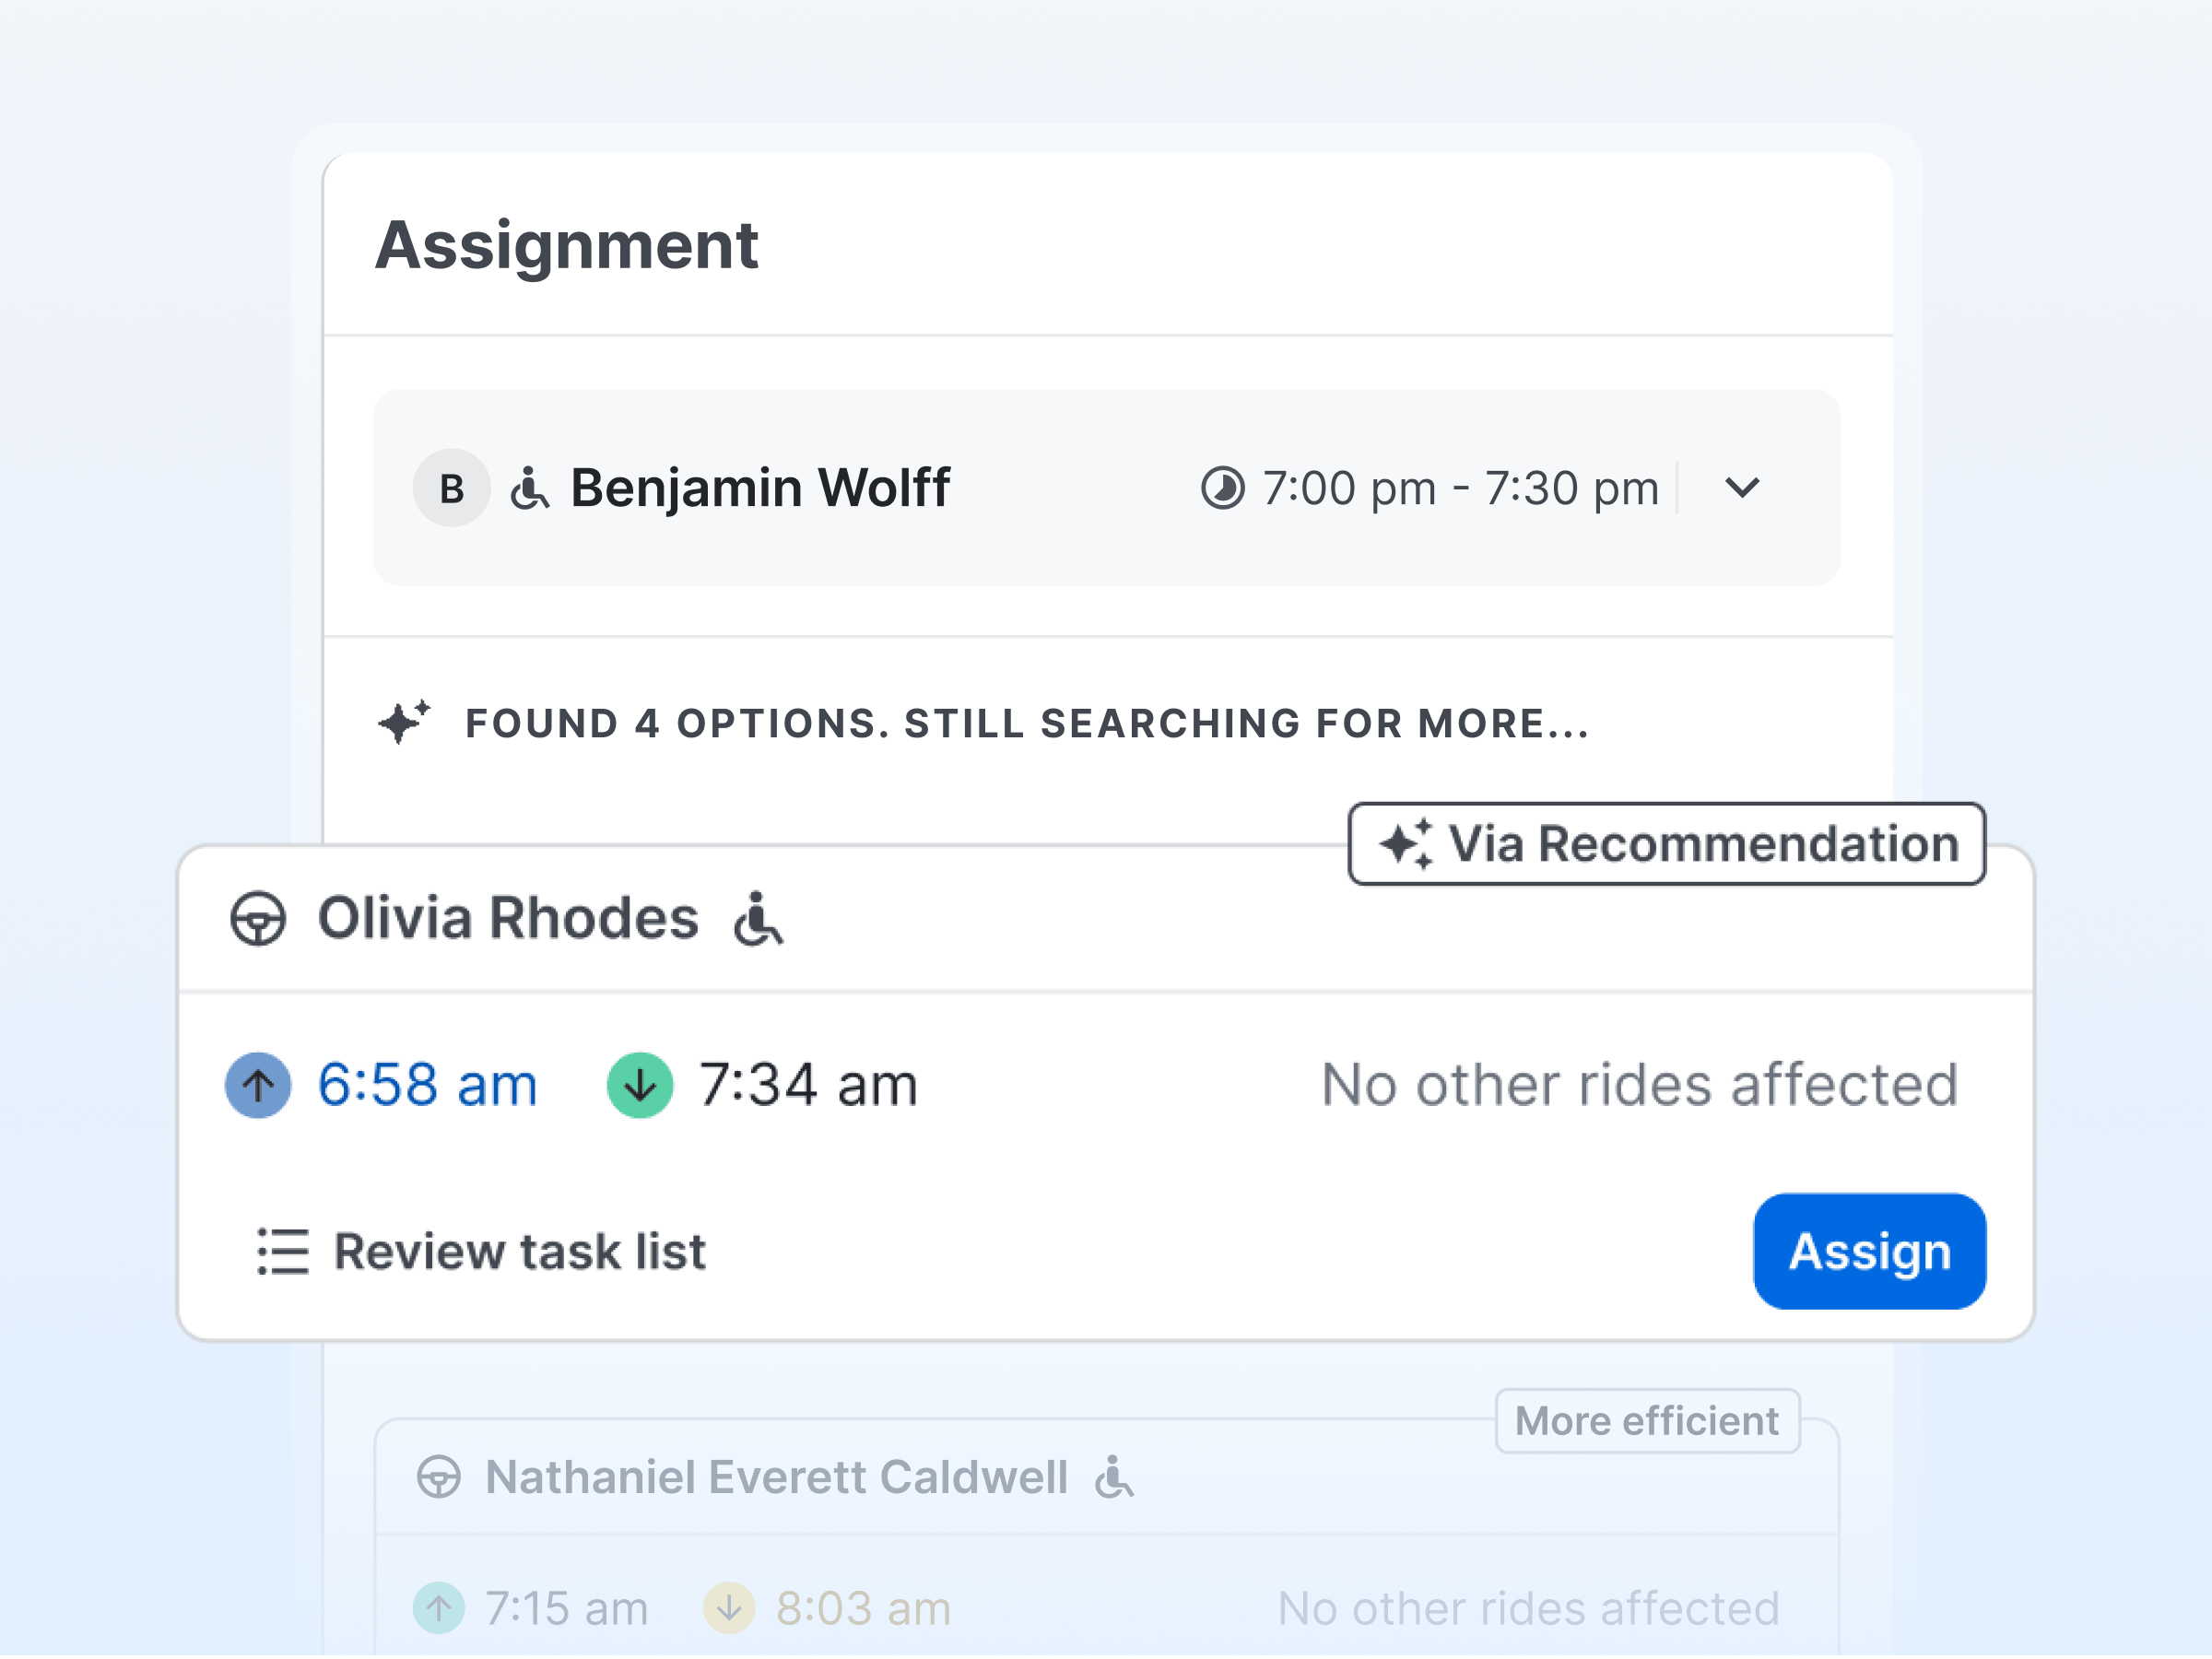The width and height of the screenshot is (2212, 1659).
Task: Click No other rides affected for Olivia Rhodes
Action: 1640,1085
